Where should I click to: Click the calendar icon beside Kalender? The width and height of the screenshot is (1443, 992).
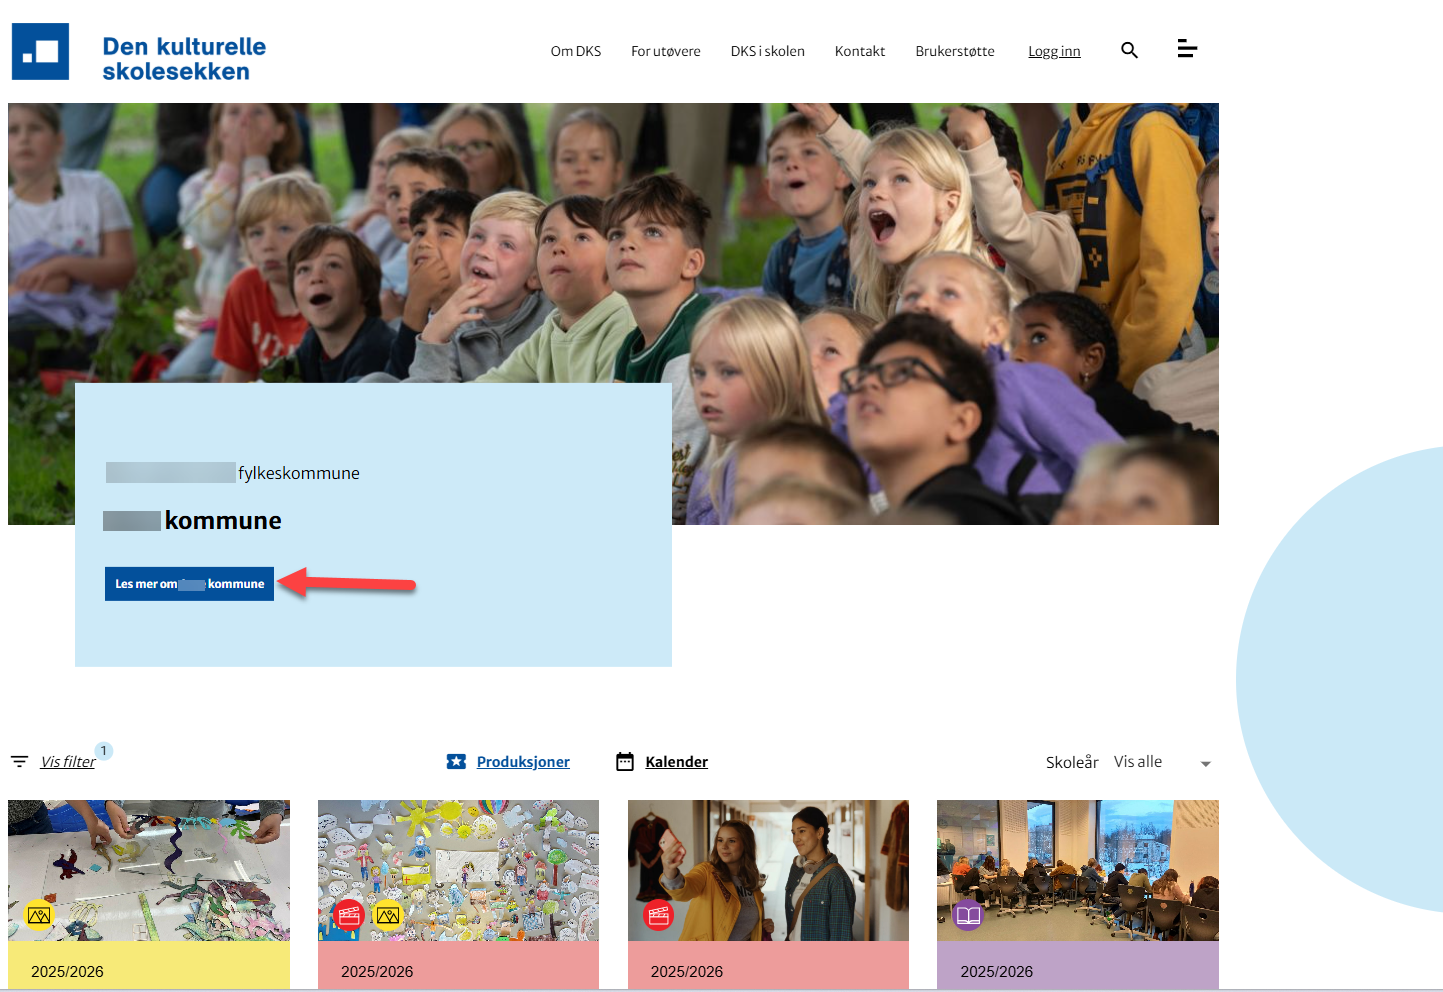tap(625, 762)
